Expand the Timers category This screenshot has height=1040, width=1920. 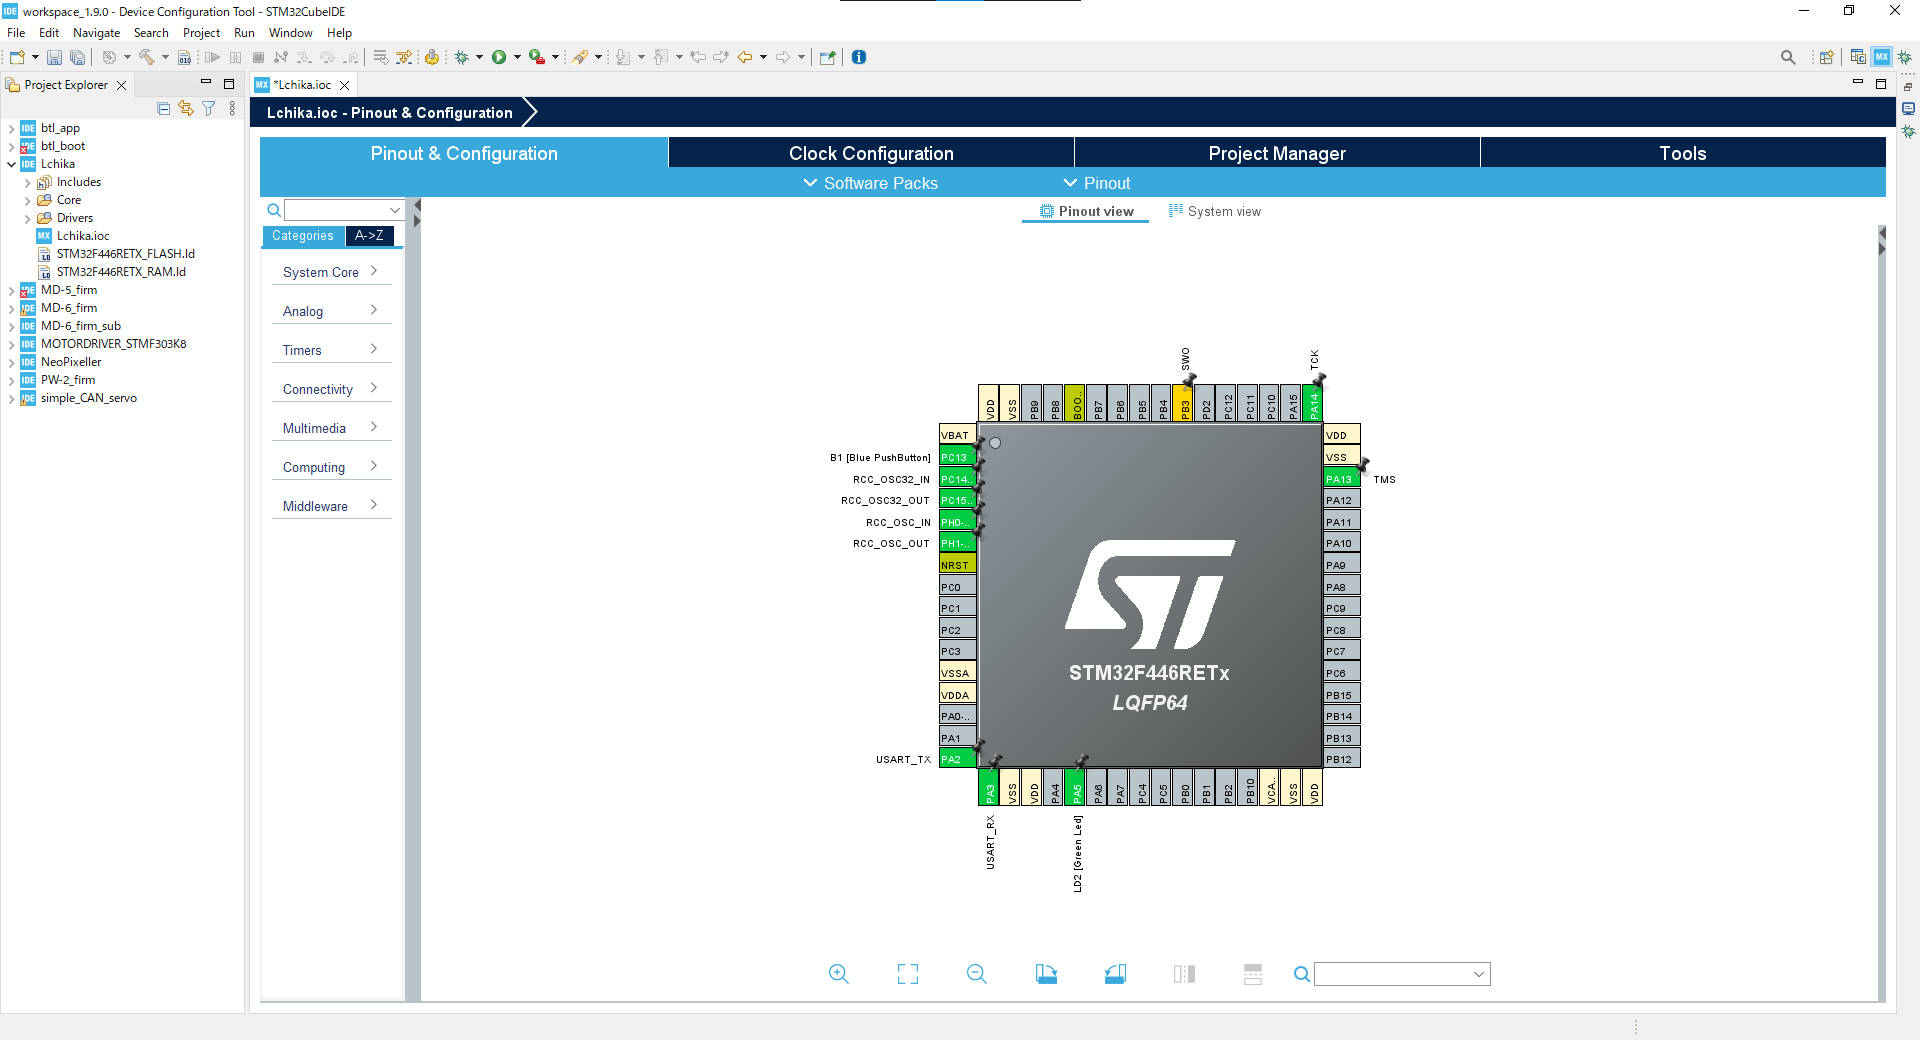(331, 350)
